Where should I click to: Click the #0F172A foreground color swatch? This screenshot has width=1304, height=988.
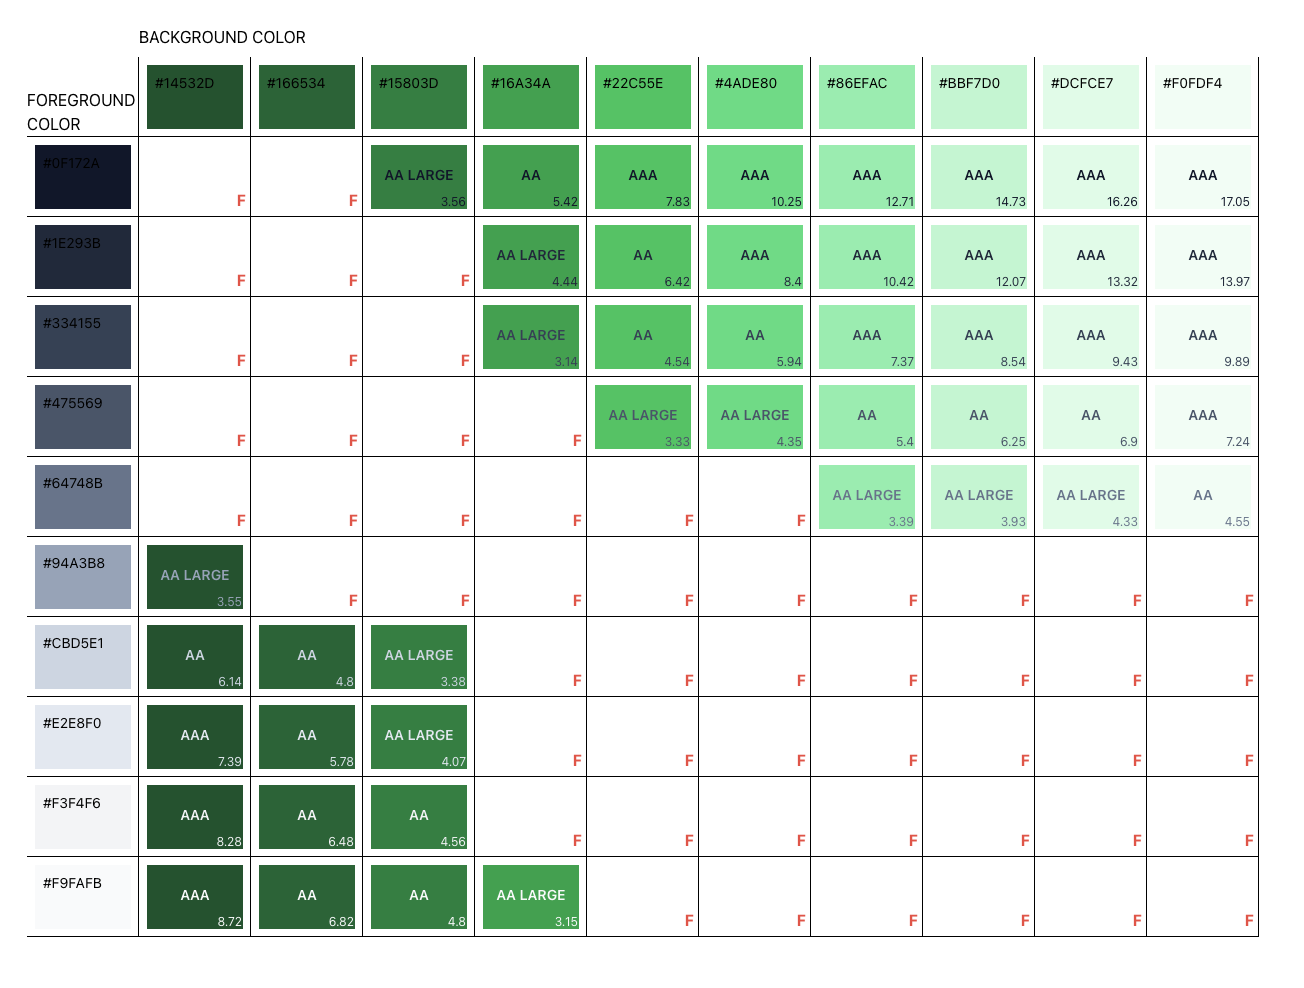point(83,177)
